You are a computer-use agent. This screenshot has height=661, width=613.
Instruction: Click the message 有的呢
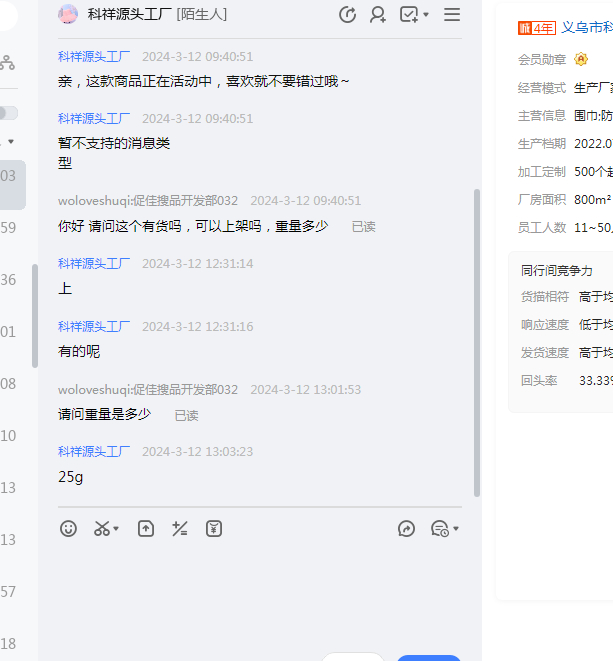click(79, 351)
